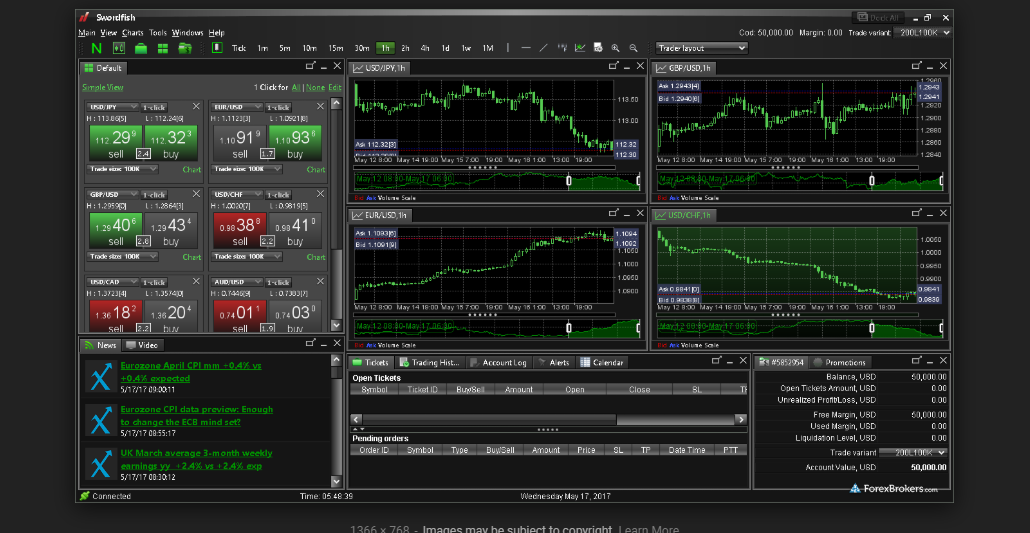The height and width of the screenshot is (533, 1030).
Task: Click USD/JPY chart range navigator handle
Action: (x=569, y=181)
